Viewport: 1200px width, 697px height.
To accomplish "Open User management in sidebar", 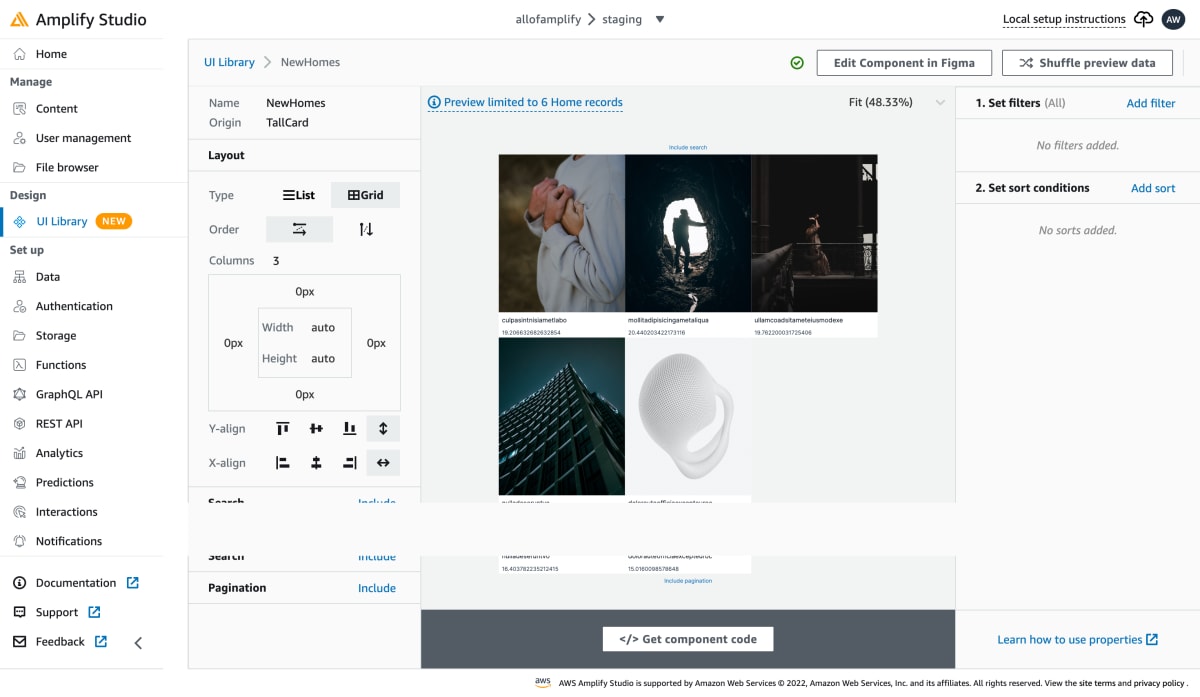I will pyautogui.click(x=83, y=138).
